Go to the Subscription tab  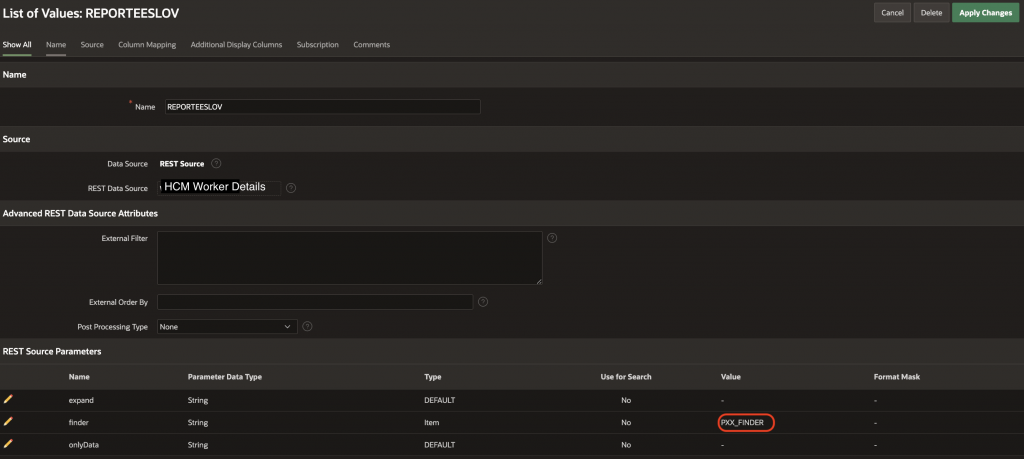[317, 45]
